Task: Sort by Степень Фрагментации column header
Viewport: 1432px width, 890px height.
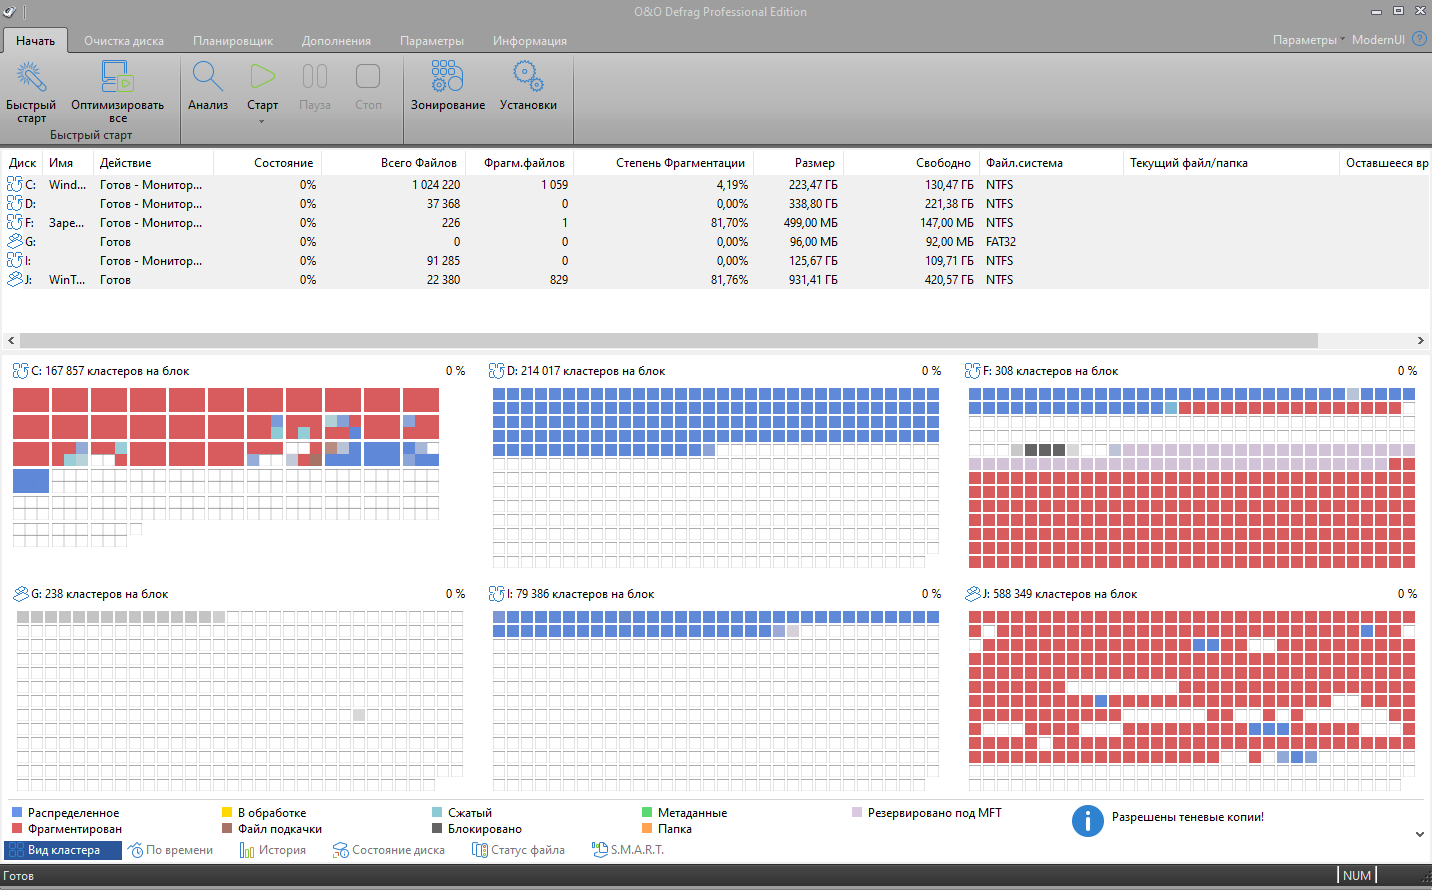Action: tap(680, 163)
